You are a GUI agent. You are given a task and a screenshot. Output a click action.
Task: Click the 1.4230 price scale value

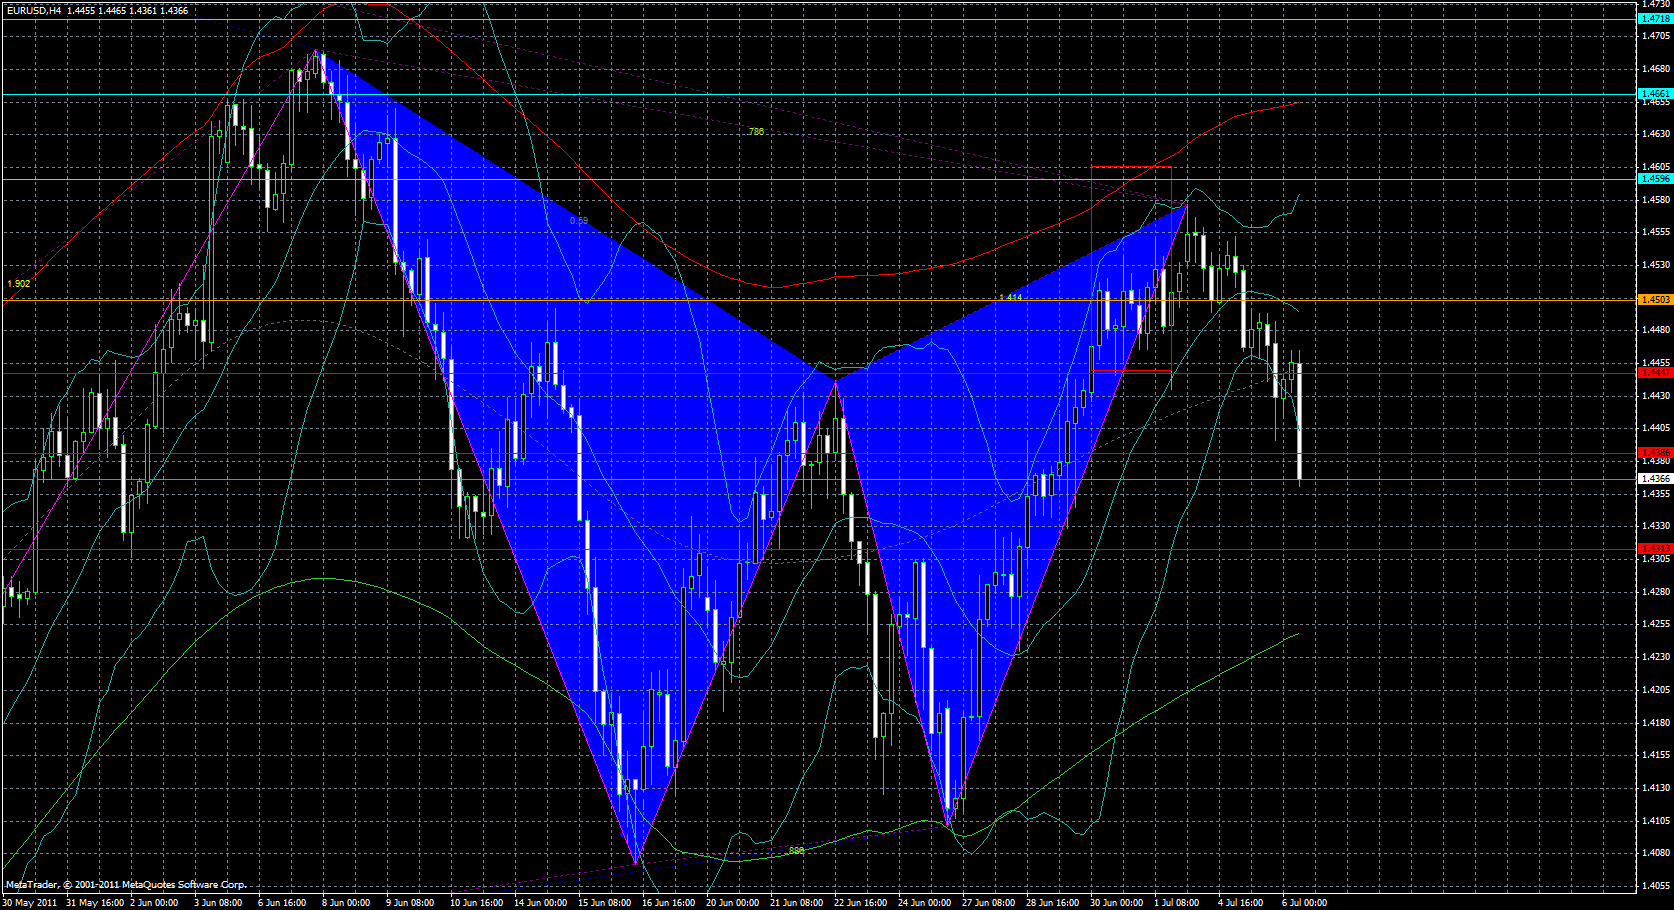(1656, 657)
